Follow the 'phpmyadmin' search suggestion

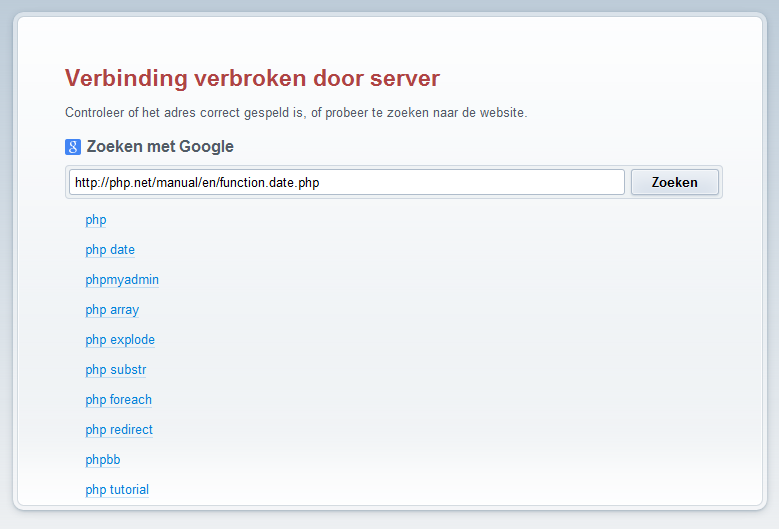[122, 280]
